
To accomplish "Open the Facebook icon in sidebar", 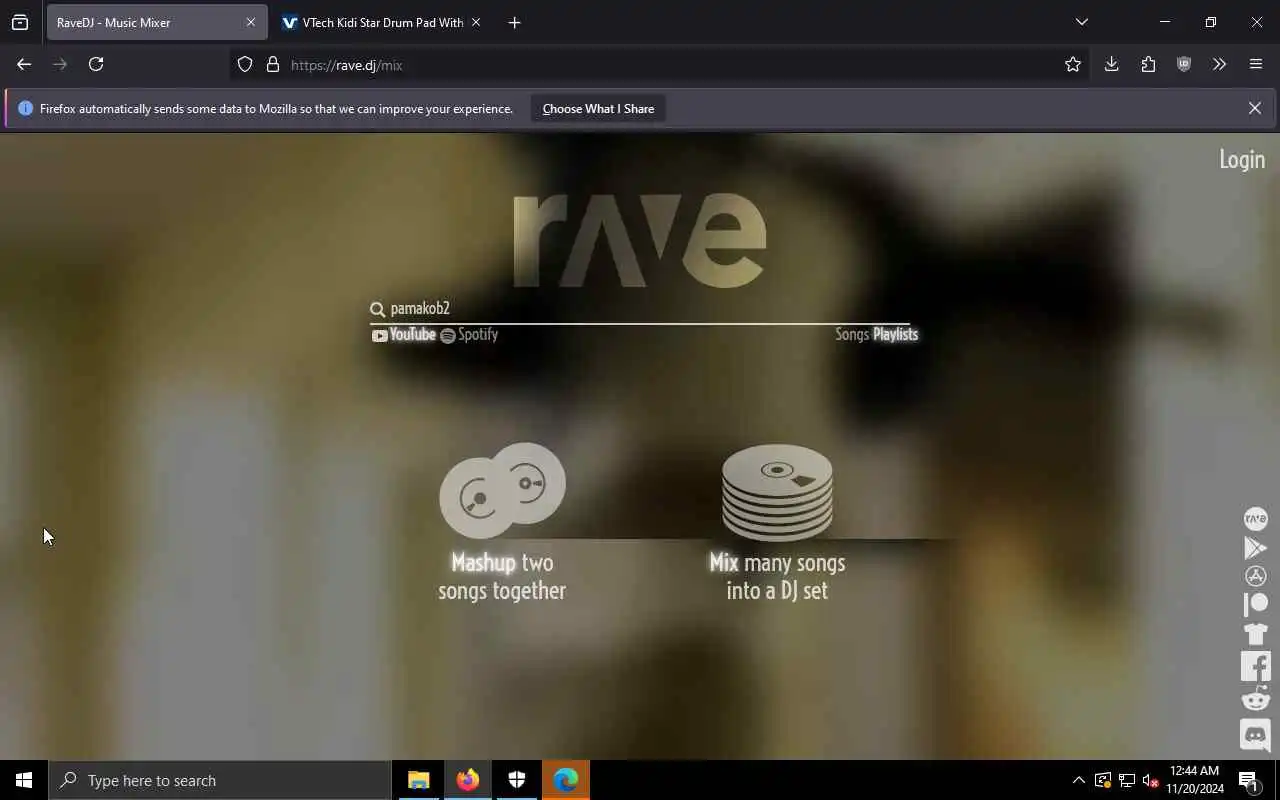I will [1255, 666].
